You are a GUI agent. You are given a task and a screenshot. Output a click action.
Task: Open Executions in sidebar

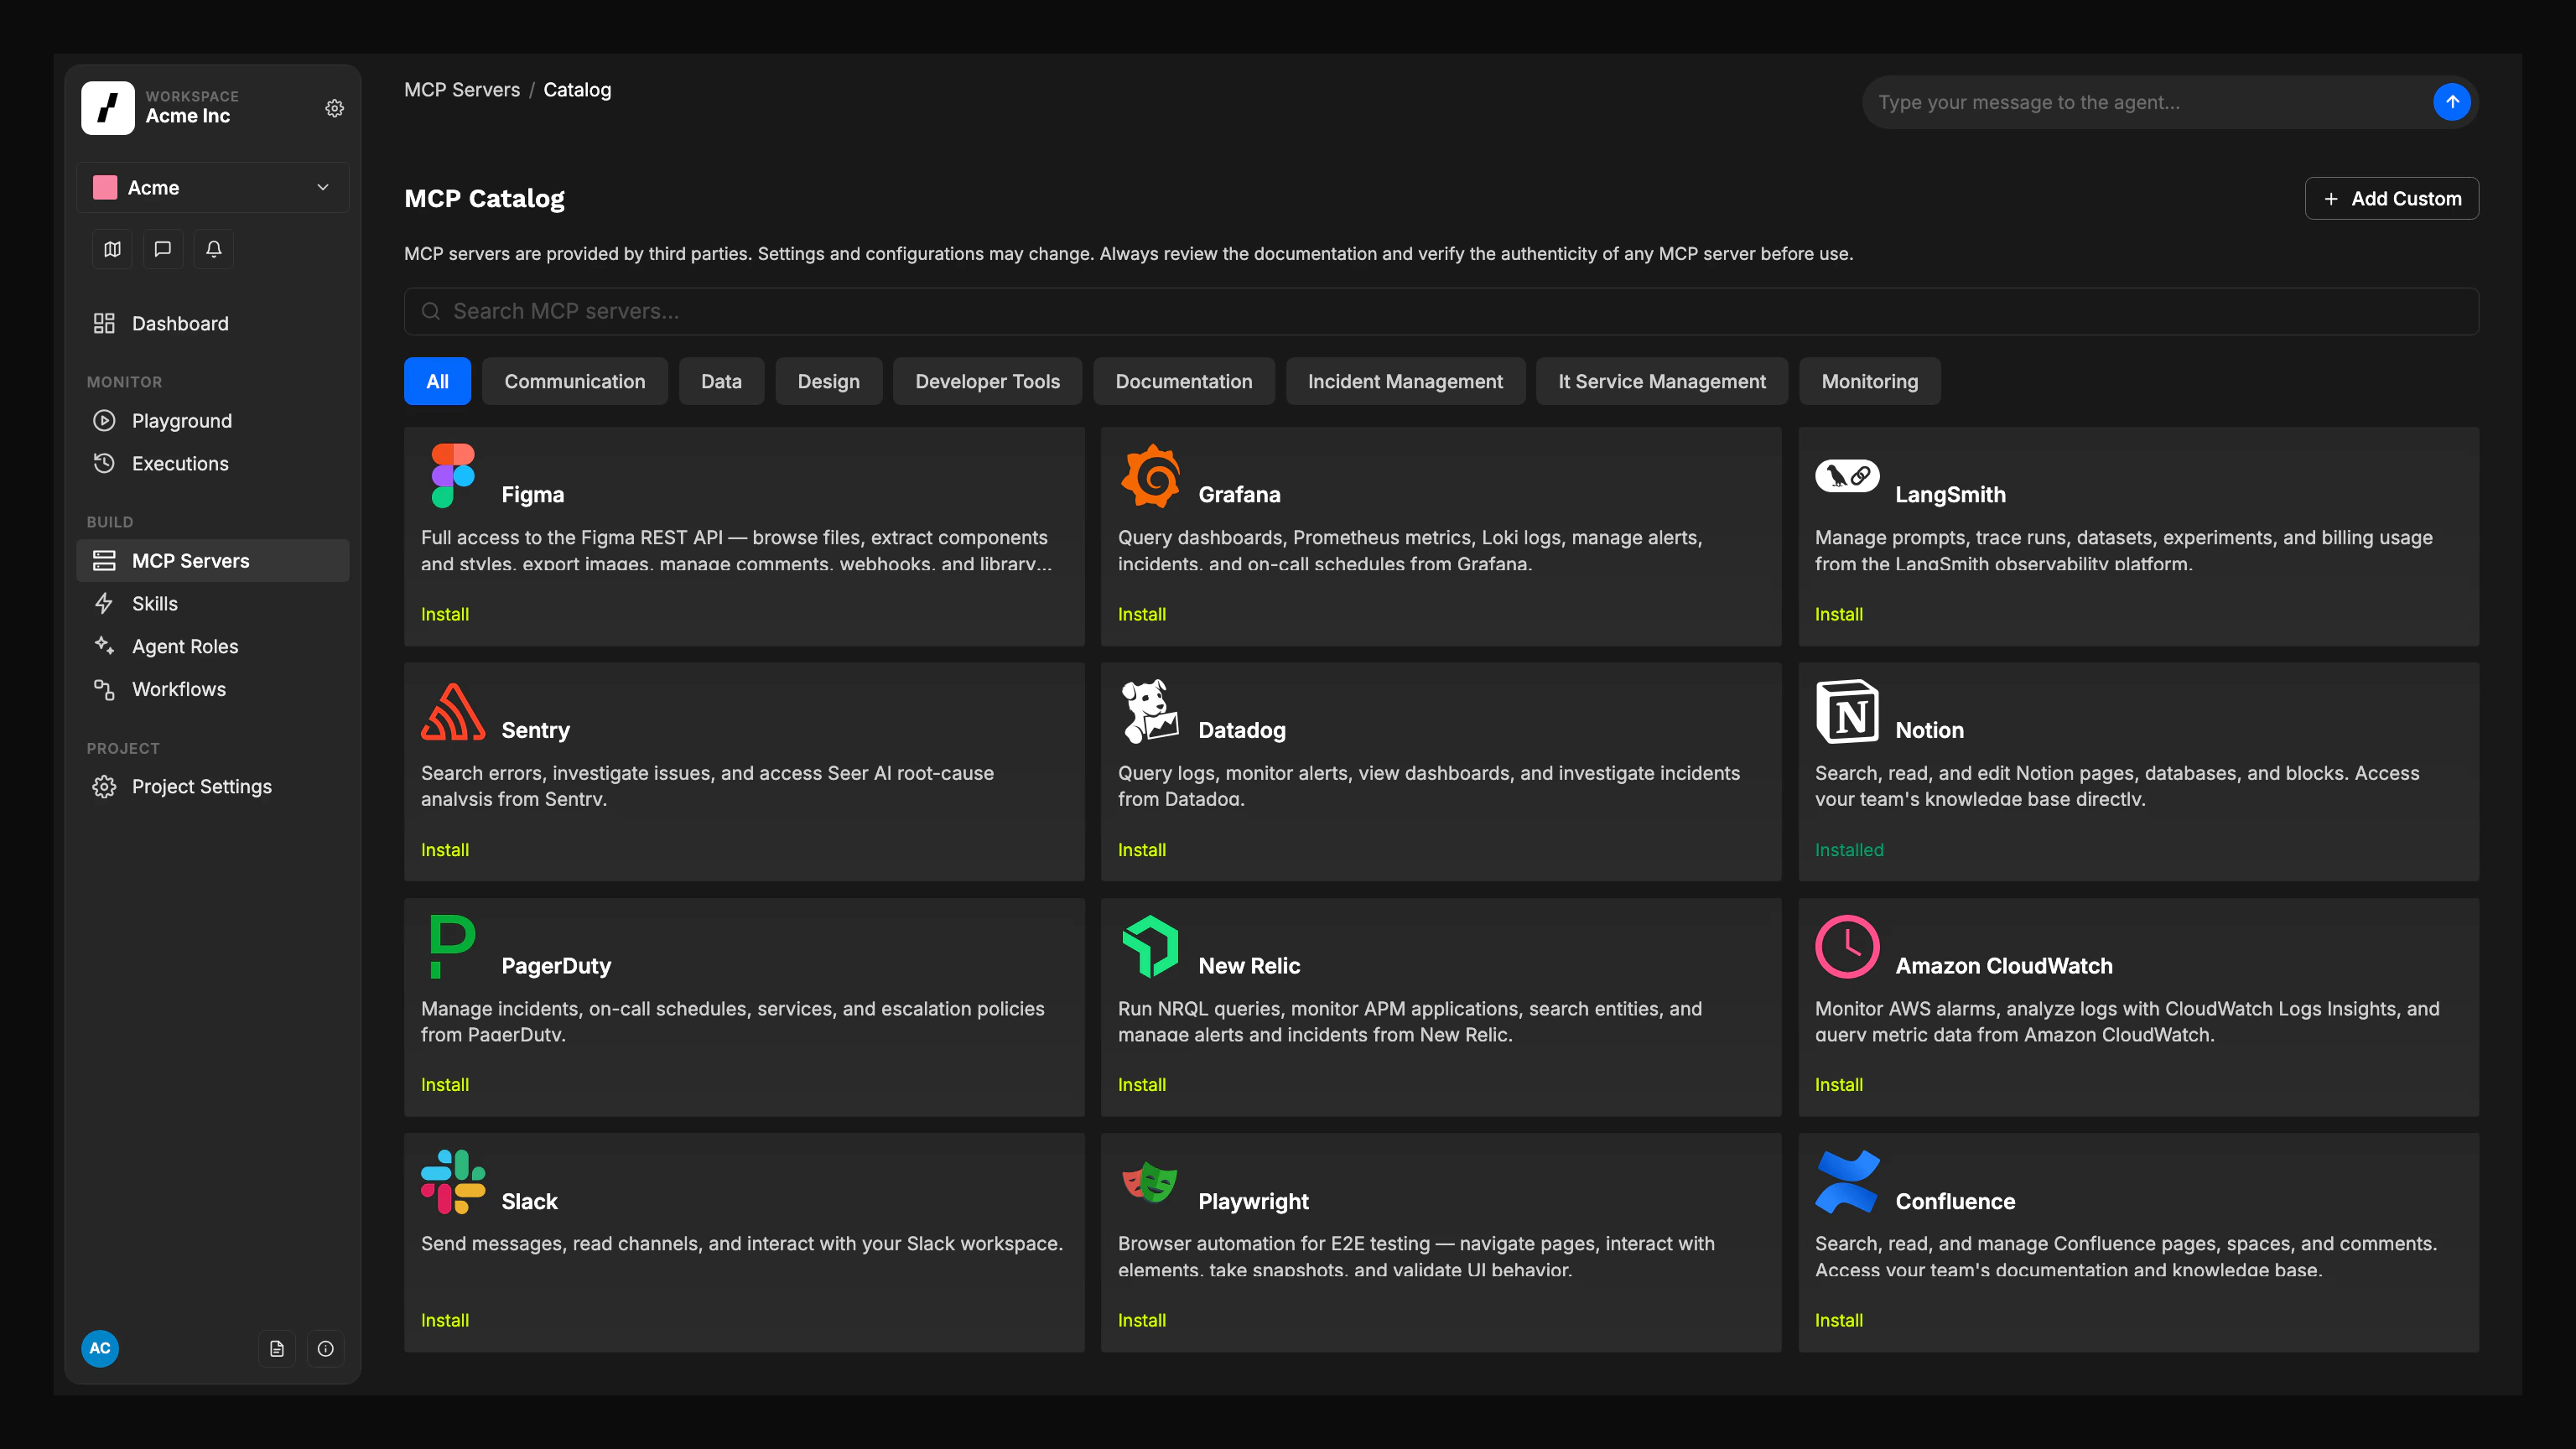tap(213, 463)
